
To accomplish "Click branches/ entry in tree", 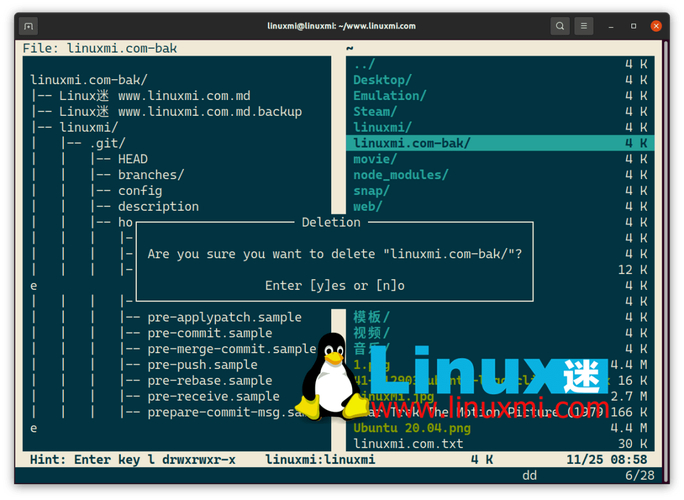I will click(x=151, y=175).
